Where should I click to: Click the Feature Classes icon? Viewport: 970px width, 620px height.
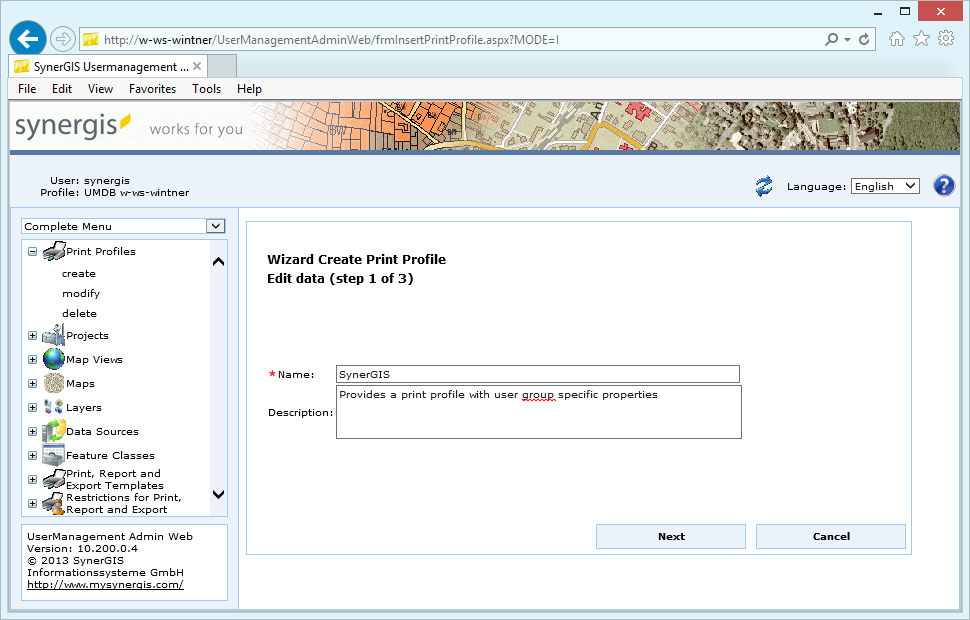click(x=52, y=455)
